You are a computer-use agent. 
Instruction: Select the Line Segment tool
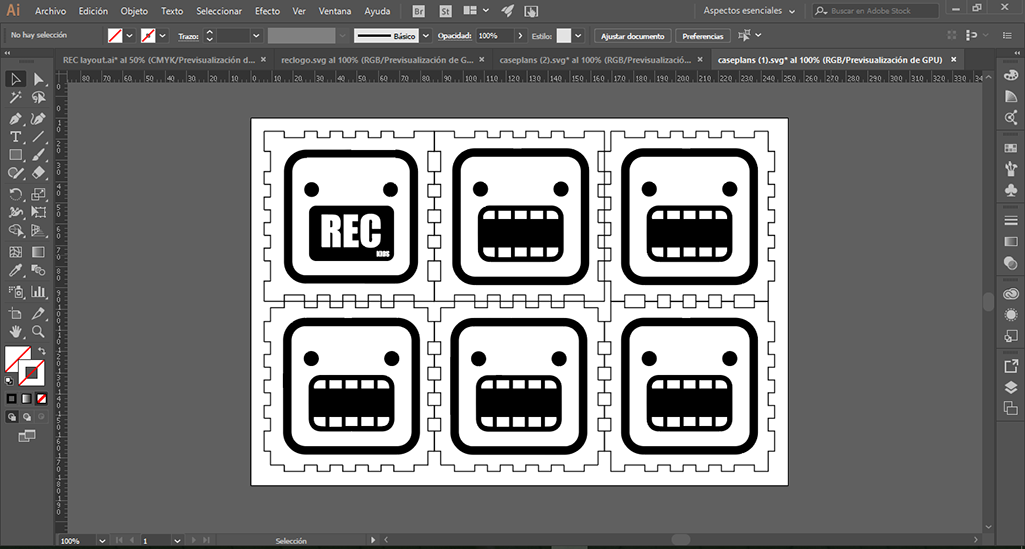39,137
